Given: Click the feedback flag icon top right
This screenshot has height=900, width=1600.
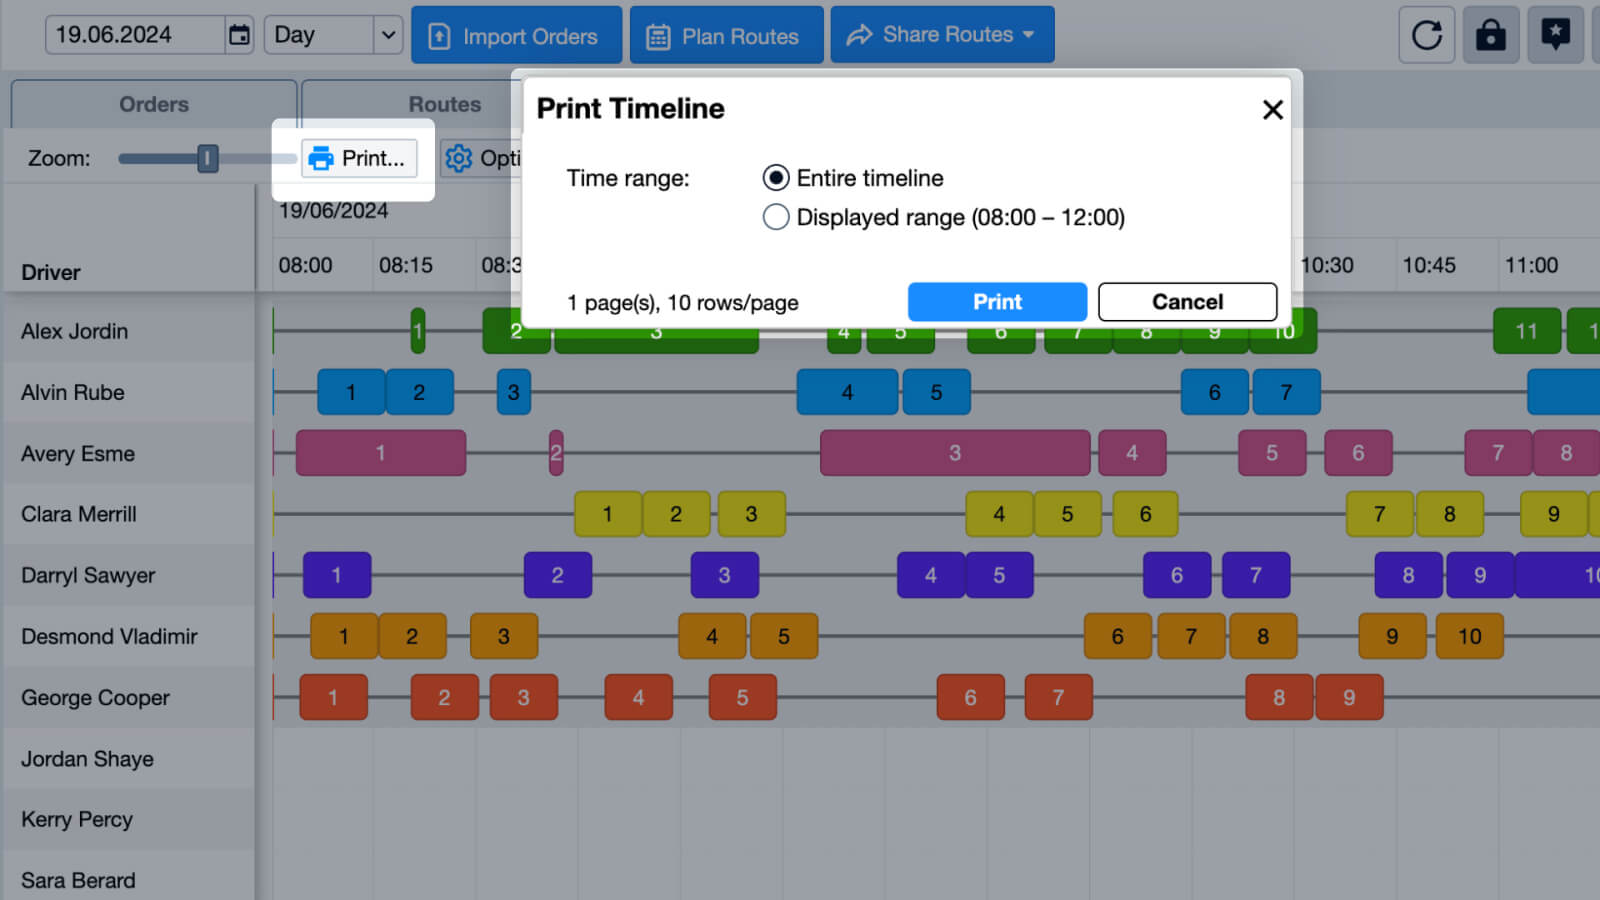Looking at the screenshot, I should tap(1555, 35).
